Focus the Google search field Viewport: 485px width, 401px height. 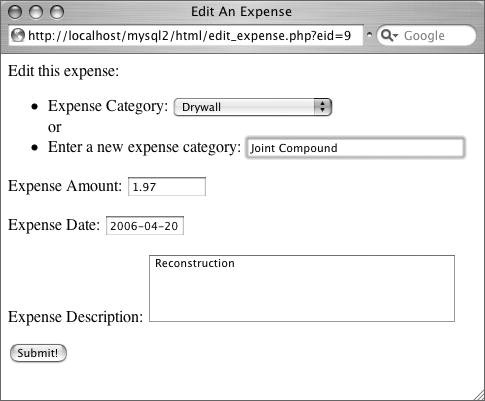click(426, 35)
